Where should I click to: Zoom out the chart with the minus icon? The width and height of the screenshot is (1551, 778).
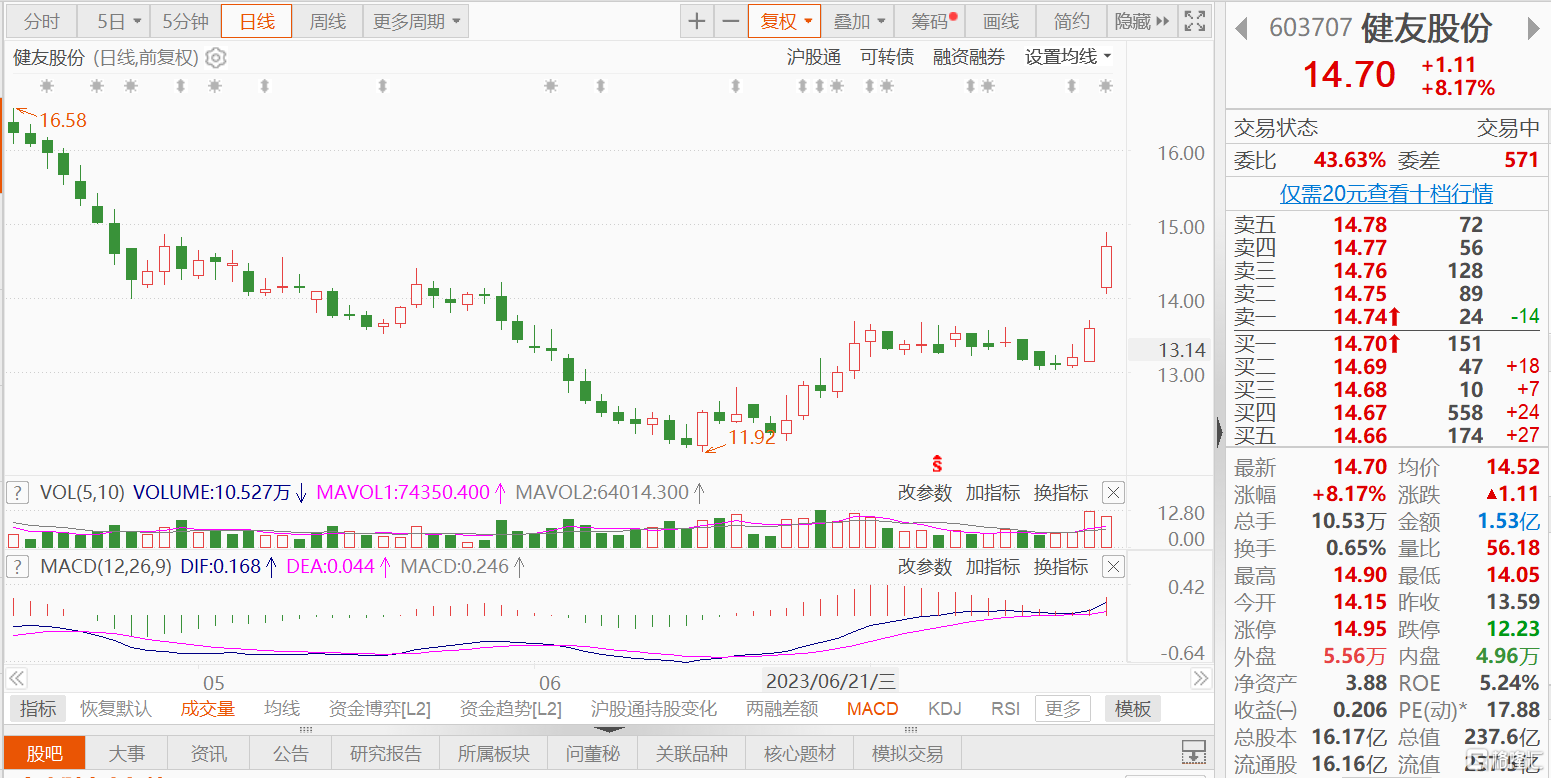tap(731, 21)
